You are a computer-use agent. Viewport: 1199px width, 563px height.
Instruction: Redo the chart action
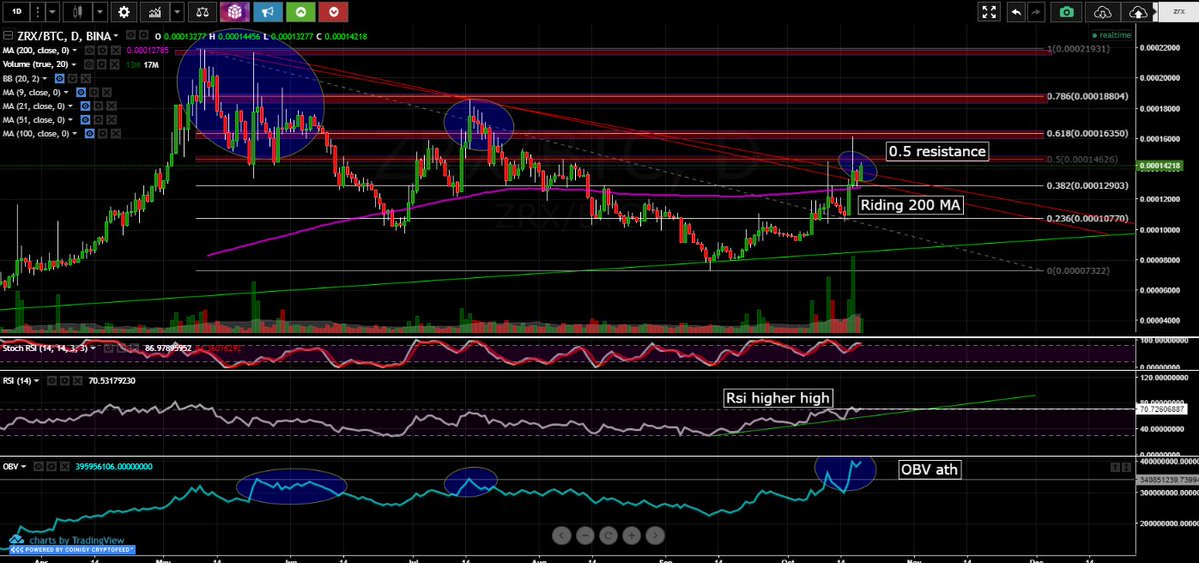coord(1037,11)
